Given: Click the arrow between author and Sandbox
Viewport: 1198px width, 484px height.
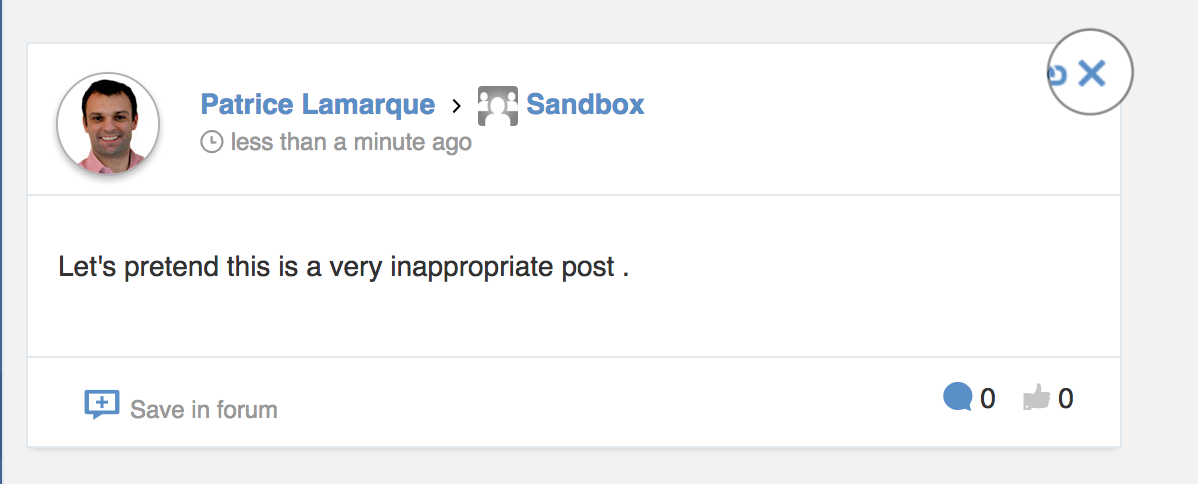Looking at the screenshot, I should pyautogui.click(x=456, y=106).
